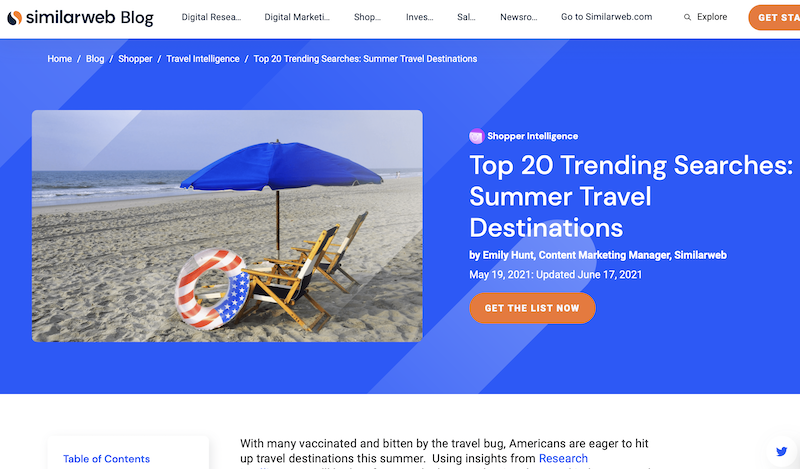Open the Digital Marketing menu
The image size is (800, 469).
click(297, 17)
